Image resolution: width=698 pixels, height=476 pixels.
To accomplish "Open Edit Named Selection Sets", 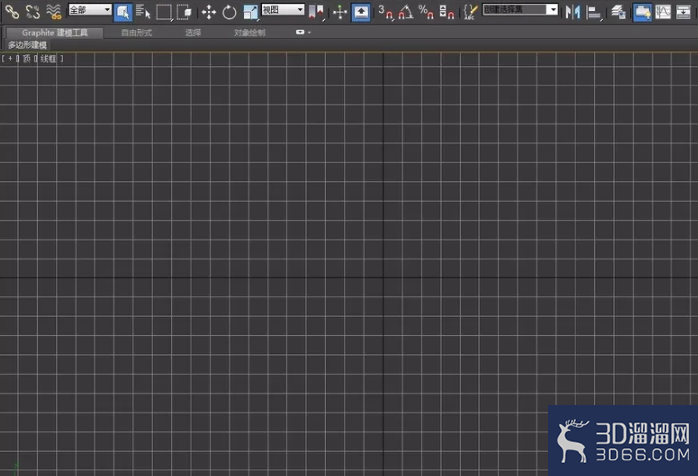I will coord(470,12).
